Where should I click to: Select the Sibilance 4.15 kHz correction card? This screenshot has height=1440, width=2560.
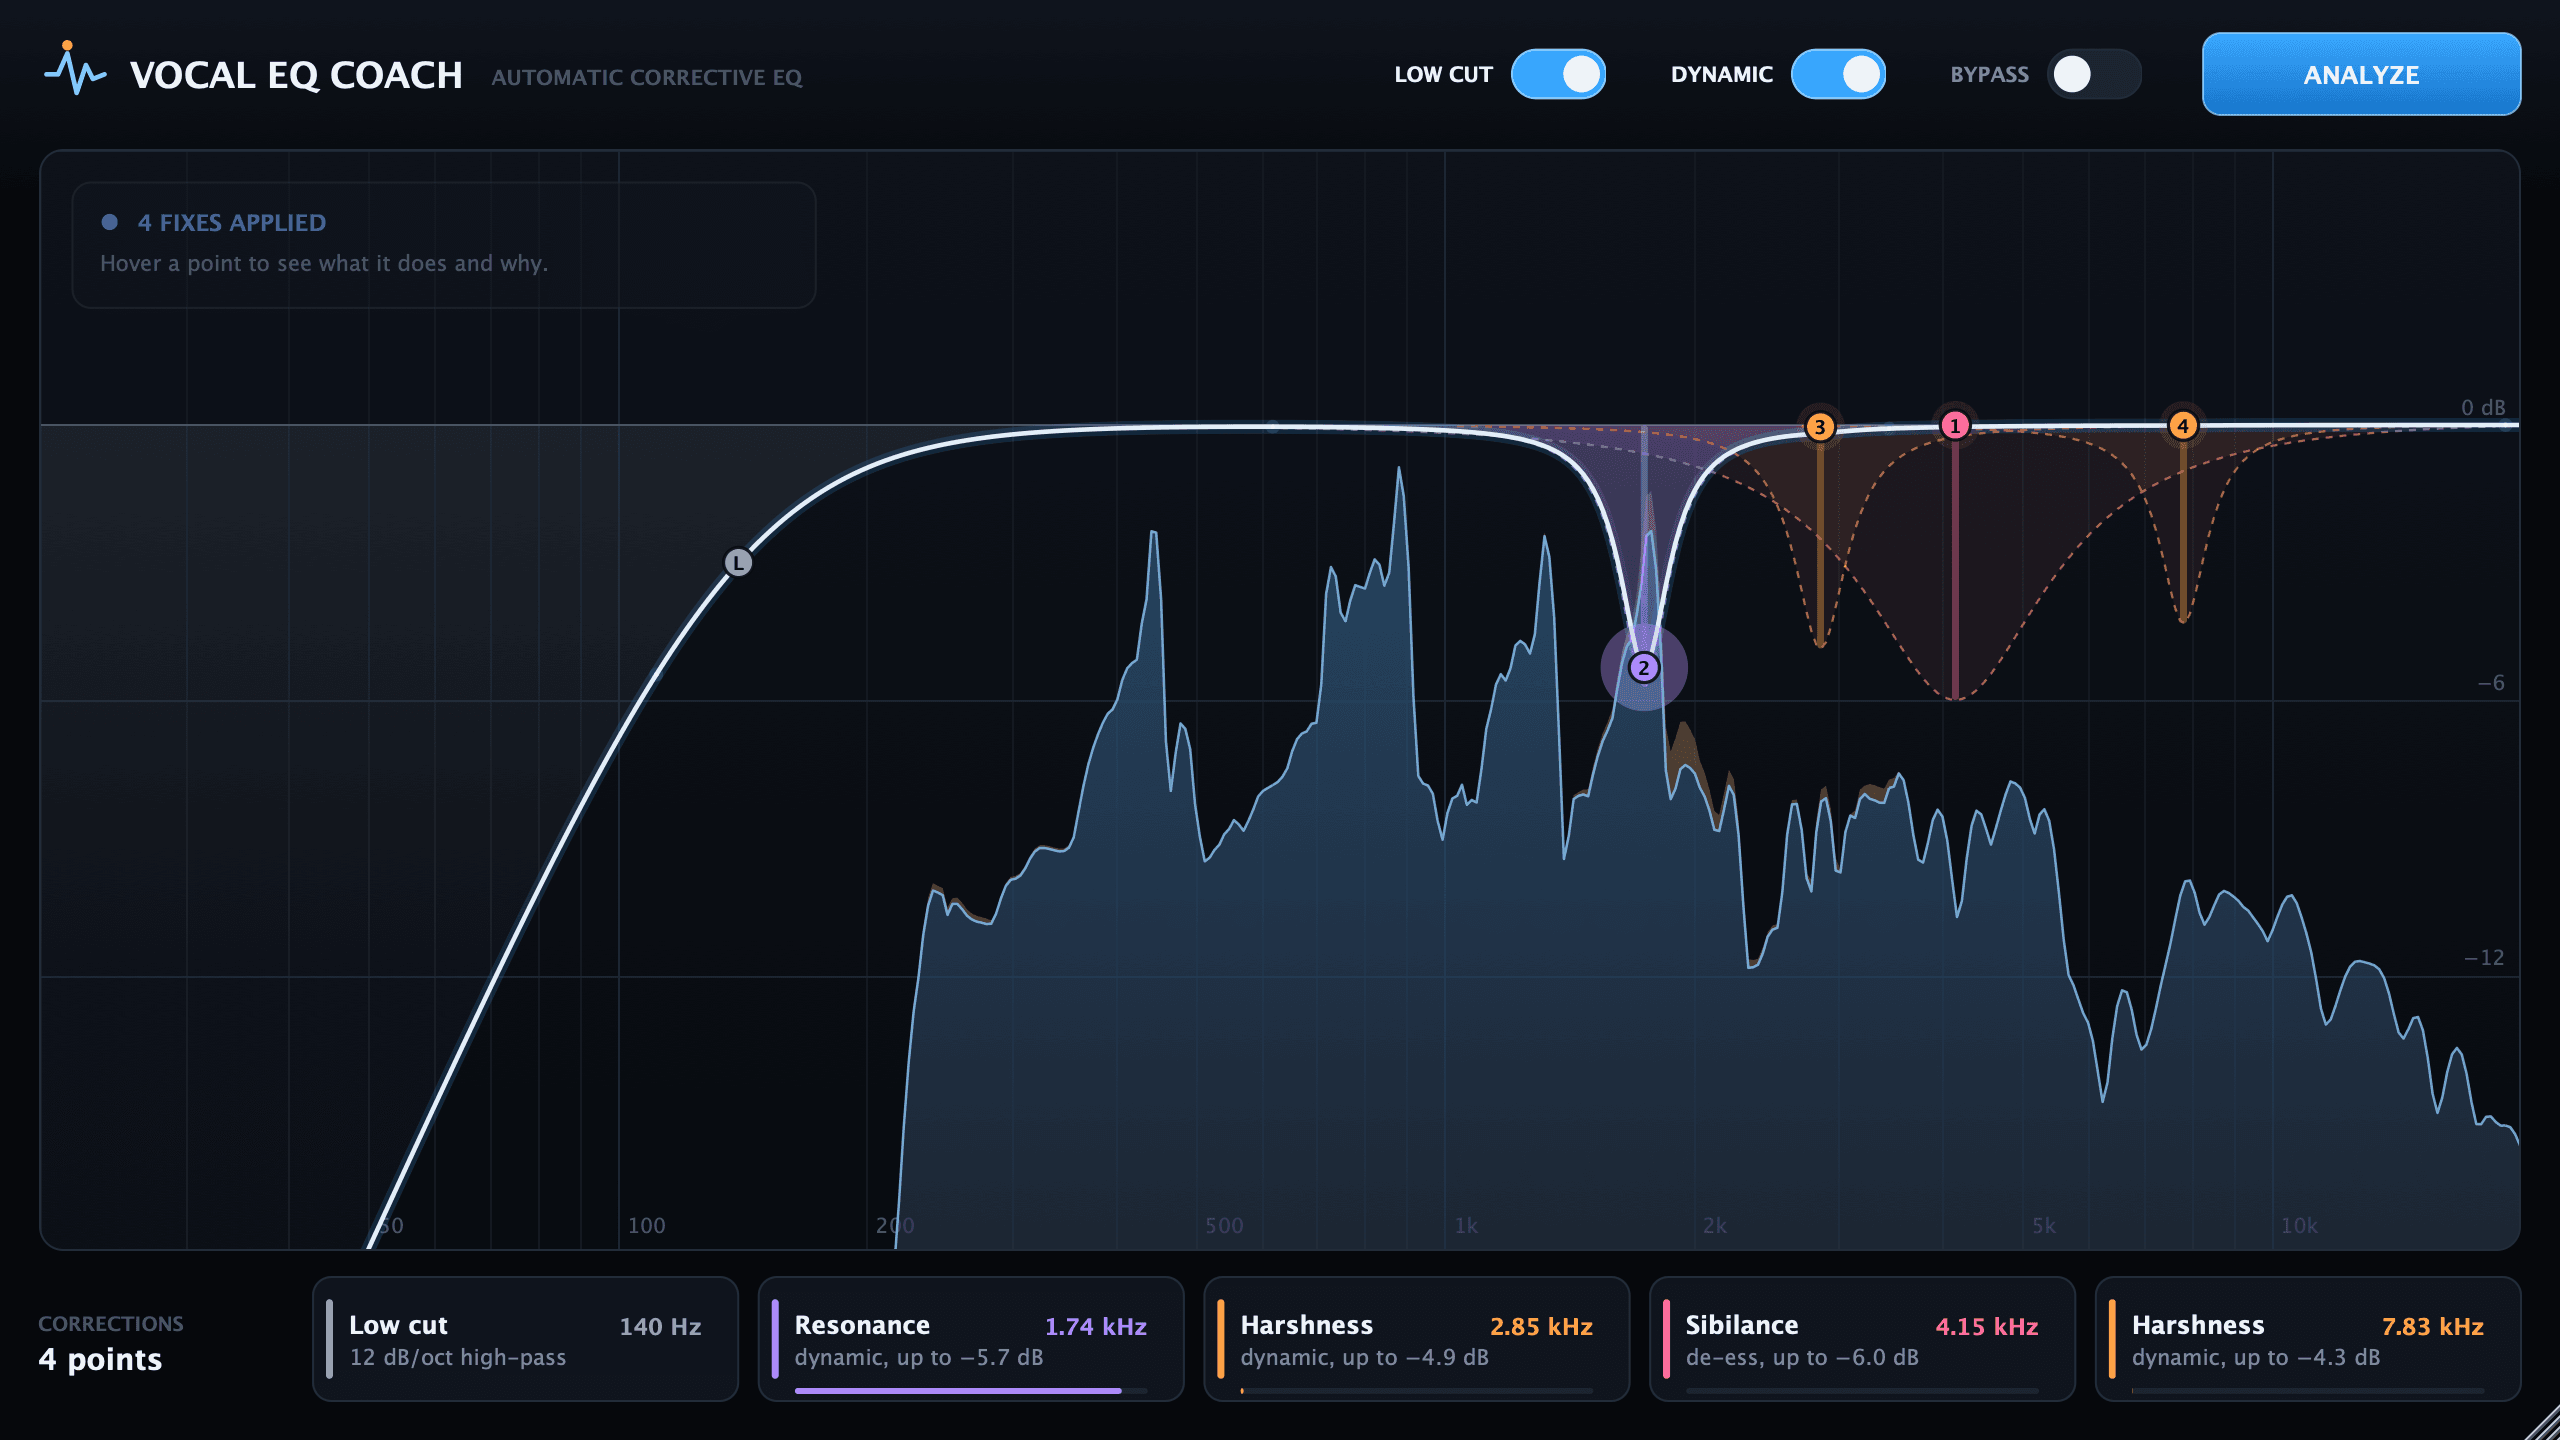tap(1862, 1339)
